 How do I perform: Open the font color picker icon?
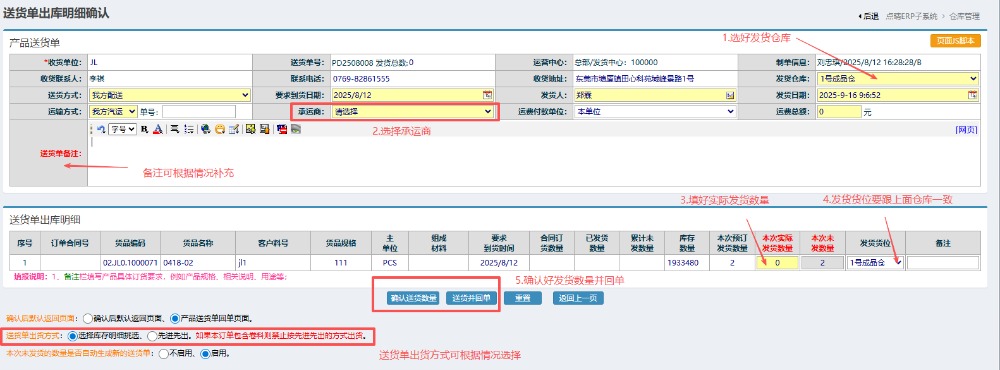pos(158,129)
